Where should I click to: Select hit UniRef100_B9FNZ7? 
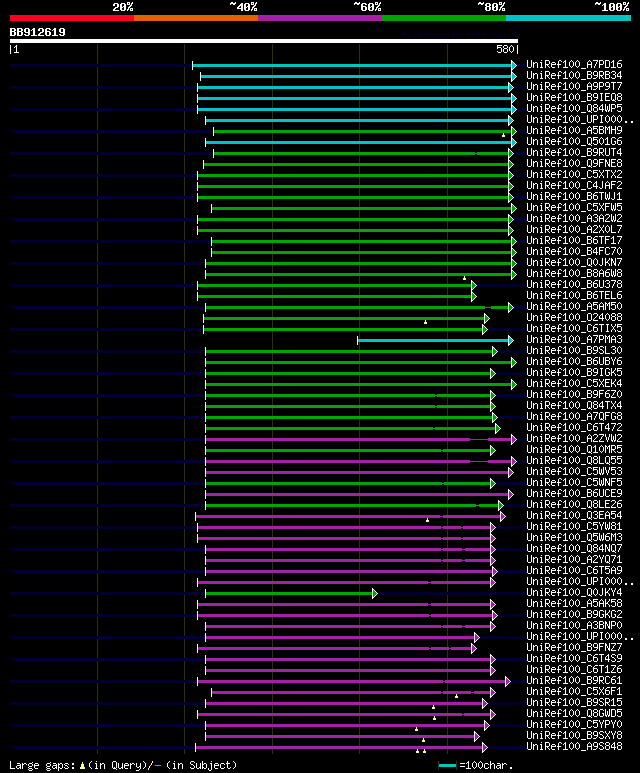click(x=574, y=647)
